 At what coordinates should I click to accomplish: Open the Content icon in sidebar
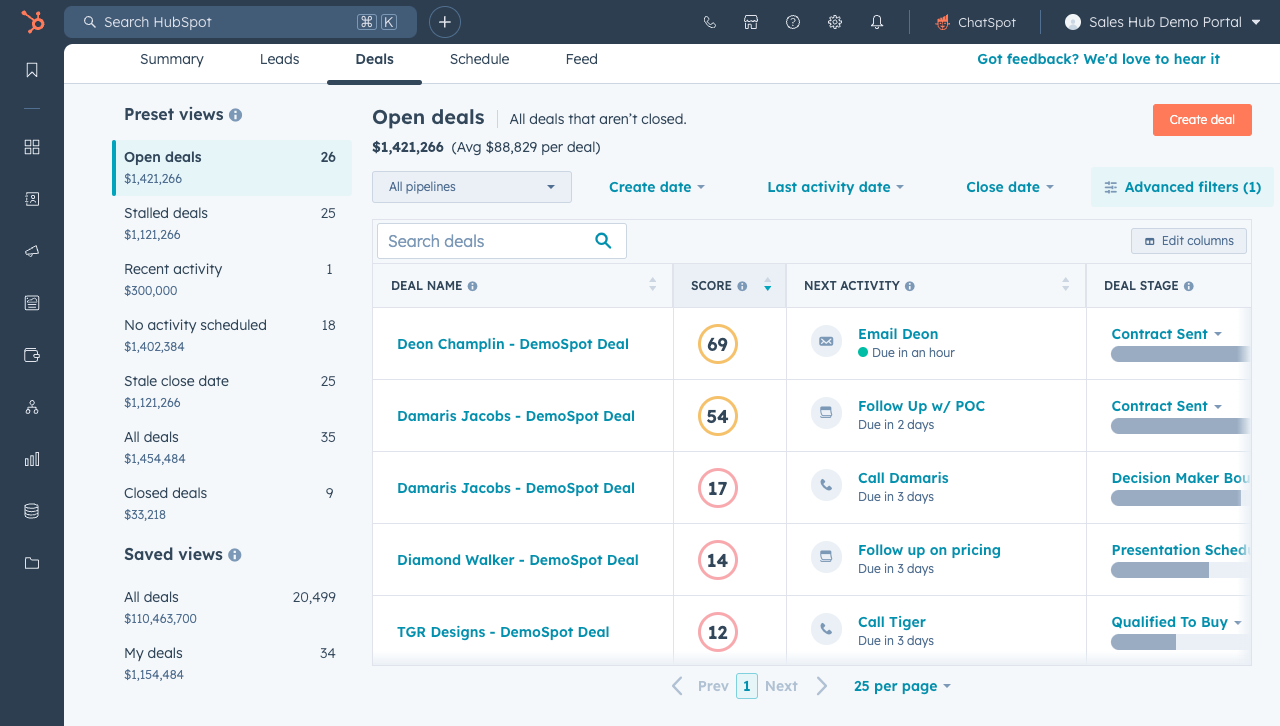[32, 303]
